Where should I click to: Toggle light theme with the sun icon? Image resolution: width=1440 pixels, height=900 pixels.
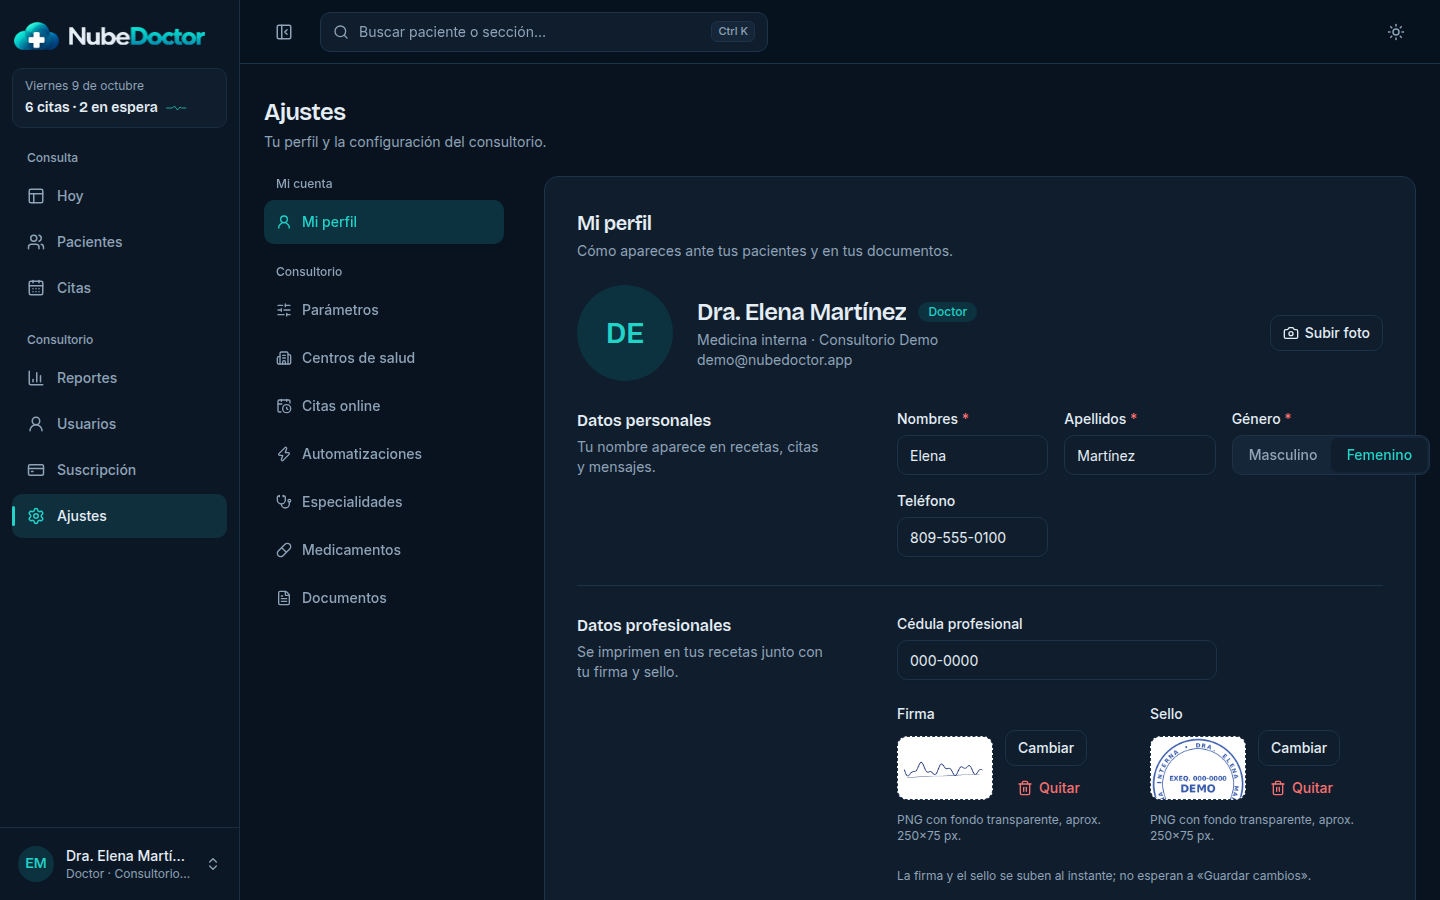pyautogui.click(x=1396, y=32)
